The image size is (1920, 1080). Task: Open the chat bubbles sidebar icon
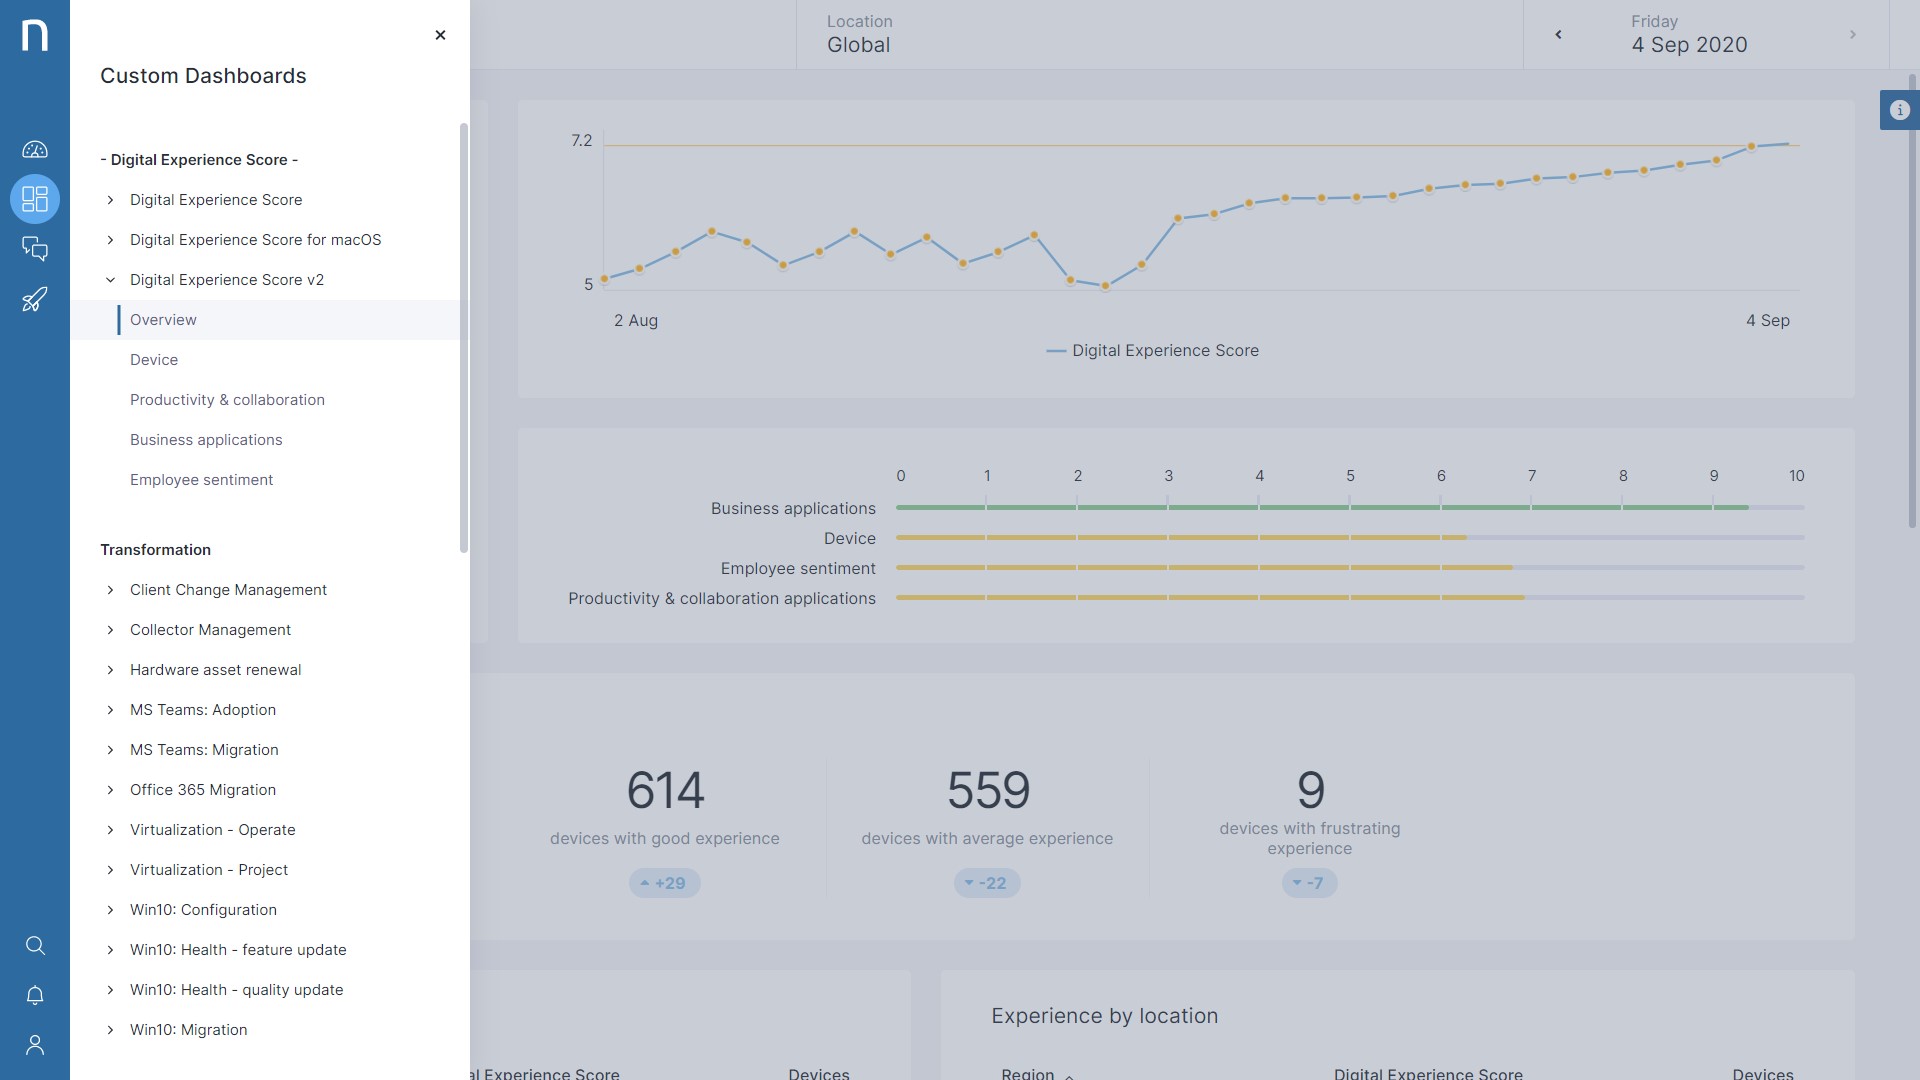[x=35, y=249]
